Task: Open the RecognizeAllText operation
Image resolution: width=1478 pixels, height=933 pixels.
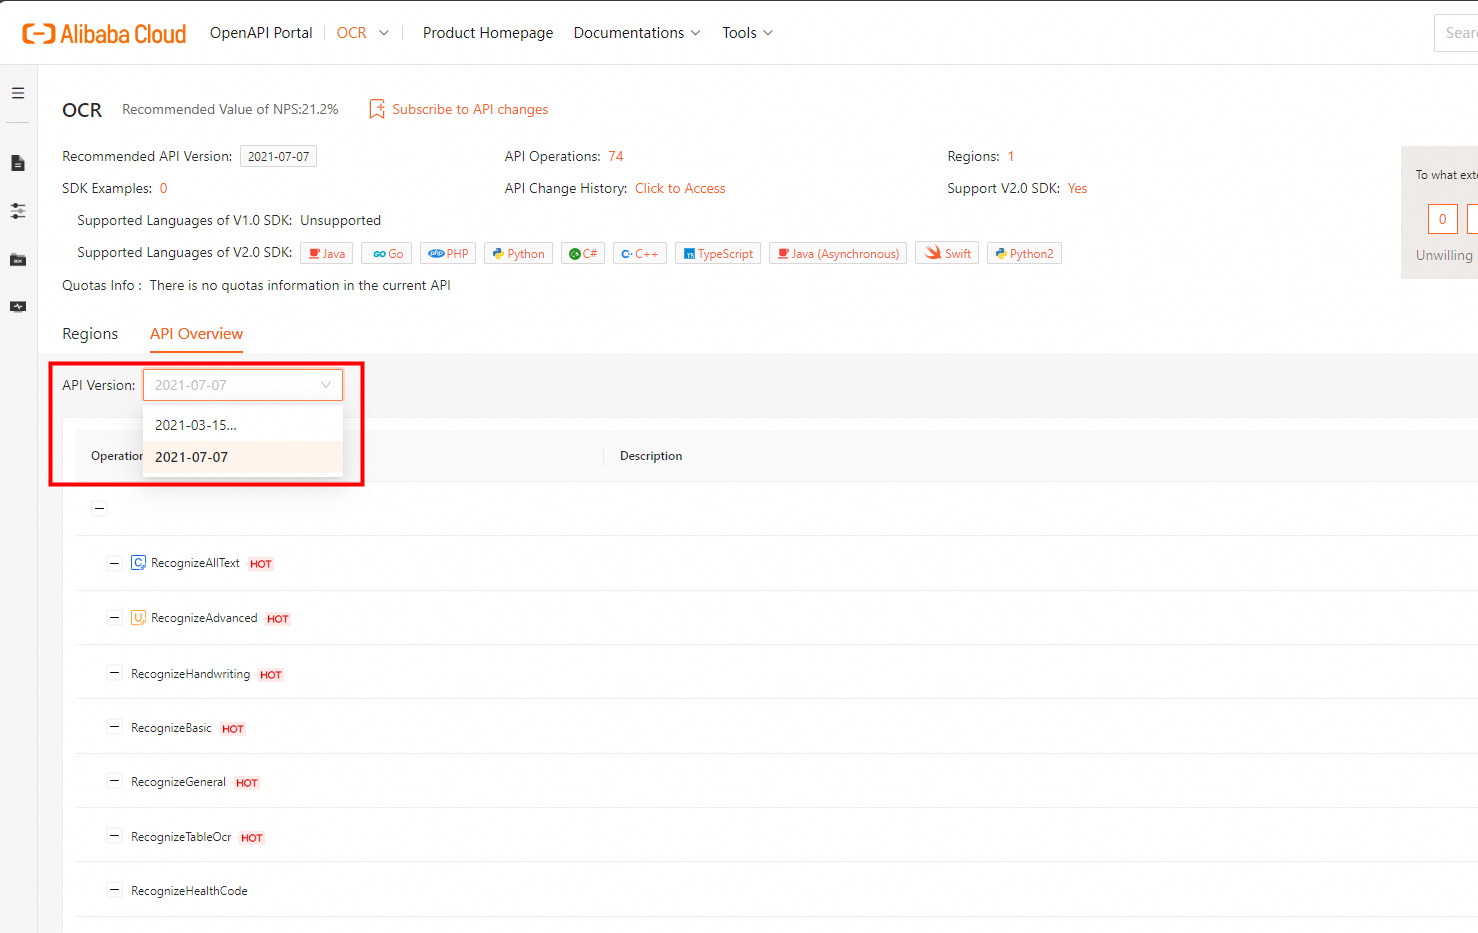Action: (195, 563)
